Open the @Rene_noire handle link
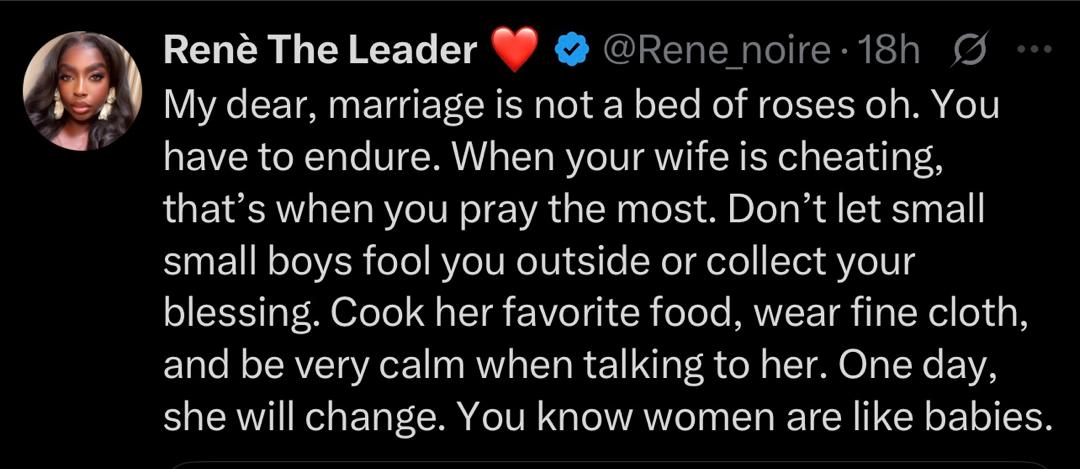This screenshot has height=469, width=1080. [716, 50]
